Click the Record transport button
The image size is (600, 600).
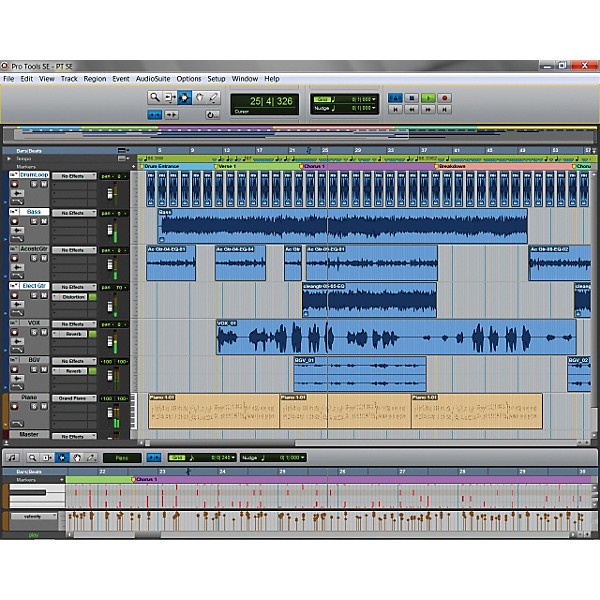(x=444, y=98)
